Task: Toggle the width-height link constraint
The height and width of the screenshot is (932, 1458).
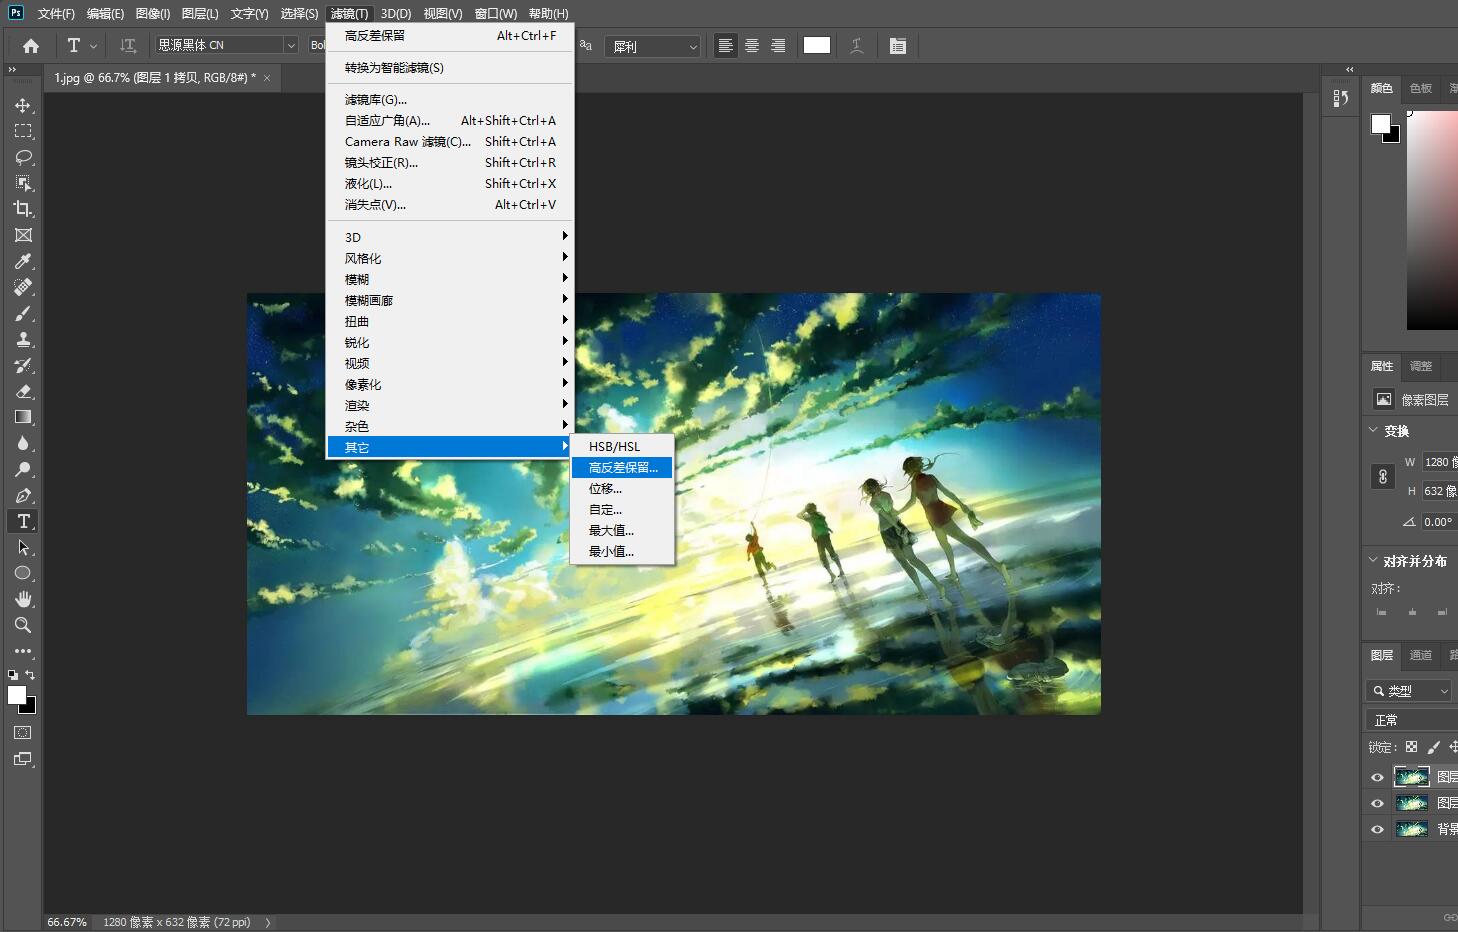Action: tap(1383, 476)
